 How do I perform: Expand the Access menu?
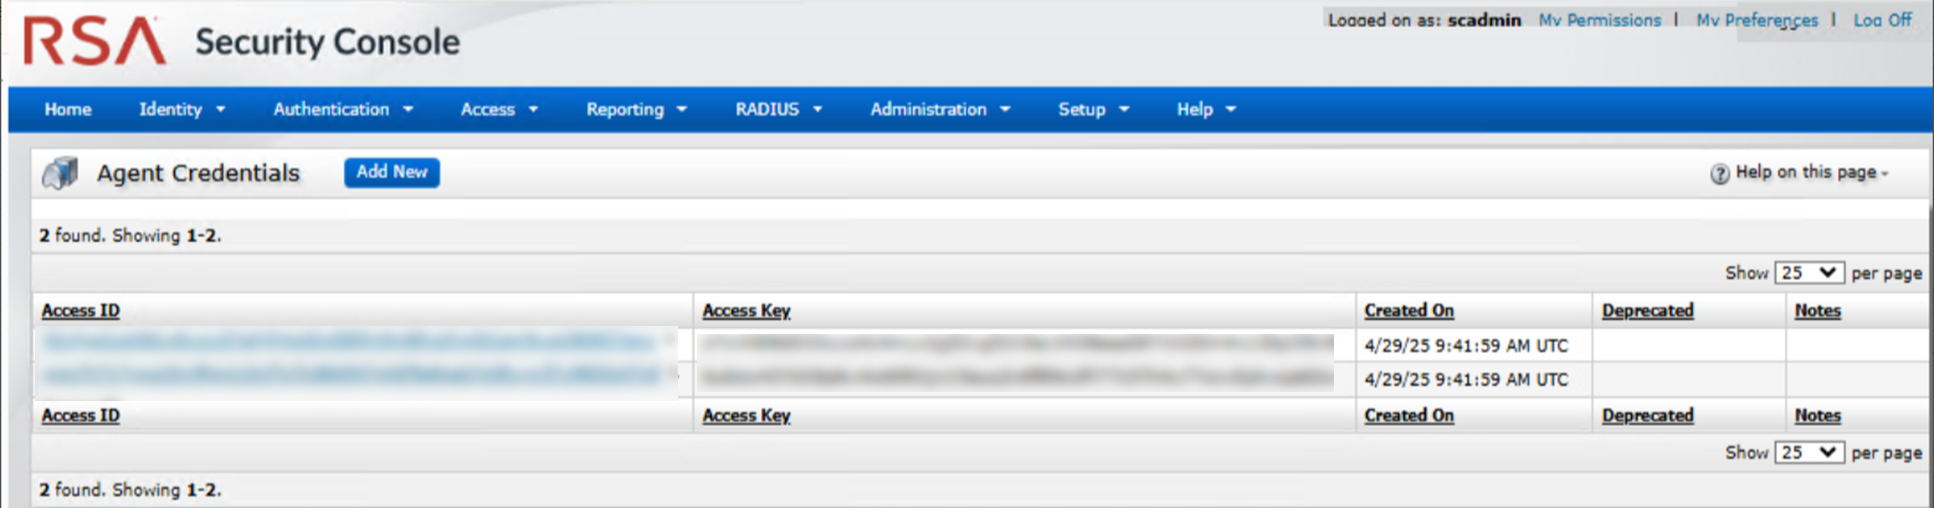pos(498,110)
